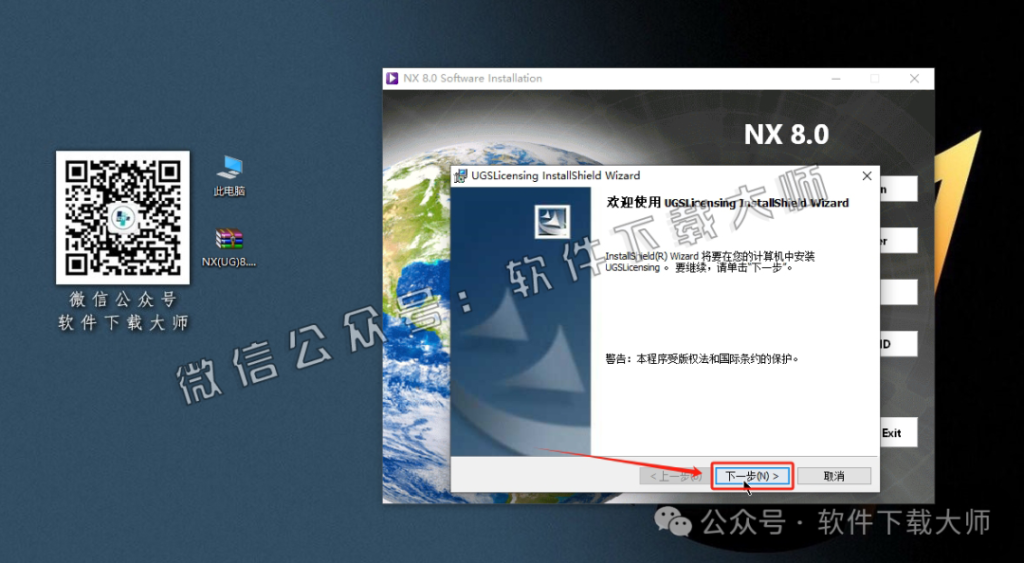Click the disabled 上一步 back button

[x=675, y=476]
